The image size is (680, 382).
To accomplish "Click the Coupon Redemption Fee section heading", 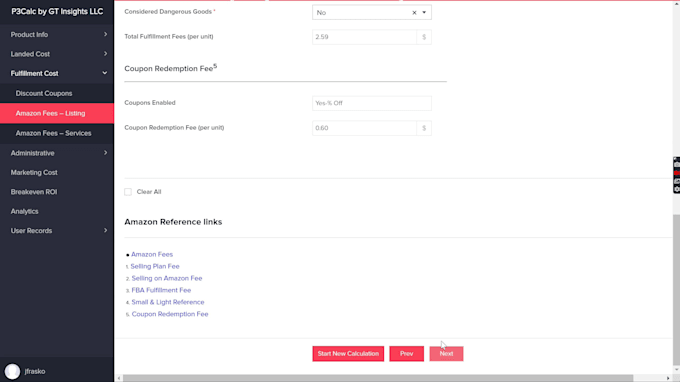I will 170,68.
